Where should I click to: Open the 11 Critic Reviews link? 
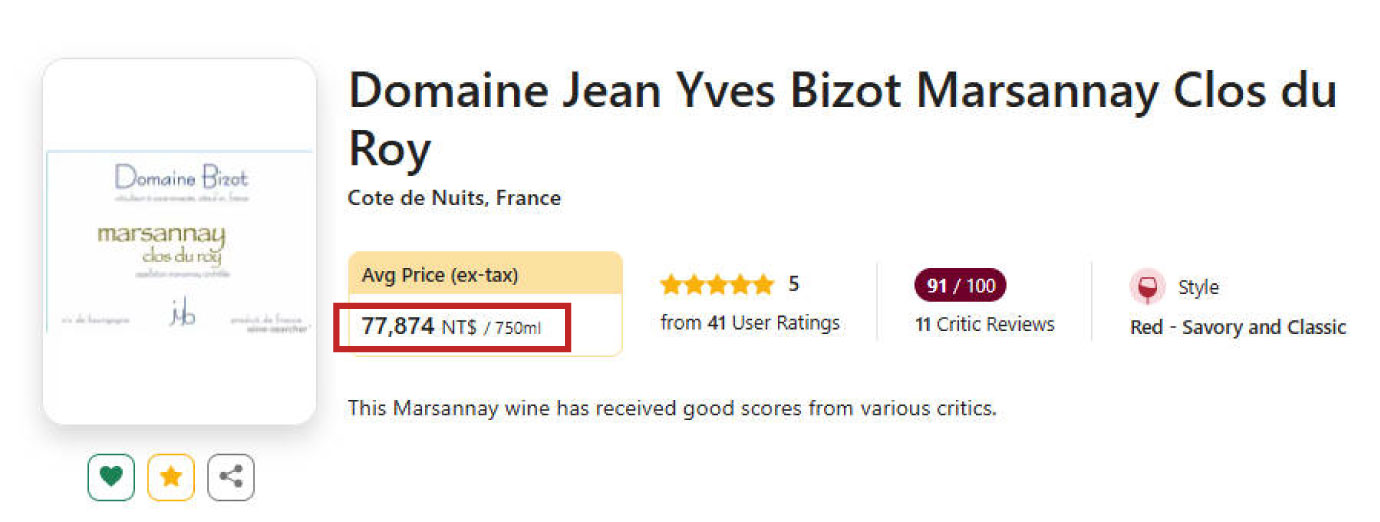pyautogui.click(x=984, y=324)
